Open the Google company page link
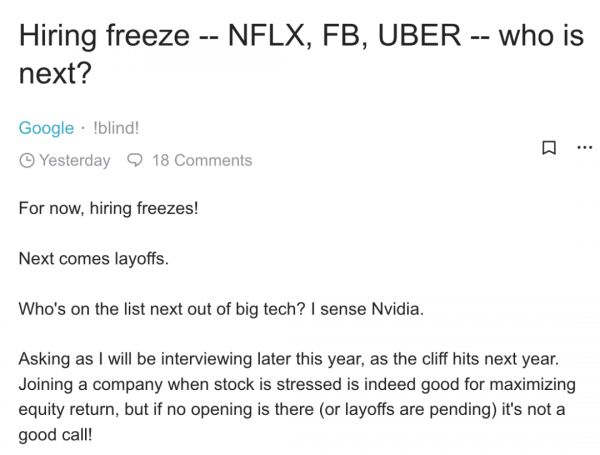The height and width of the screenshot is (455, 600). click(46, 128)
